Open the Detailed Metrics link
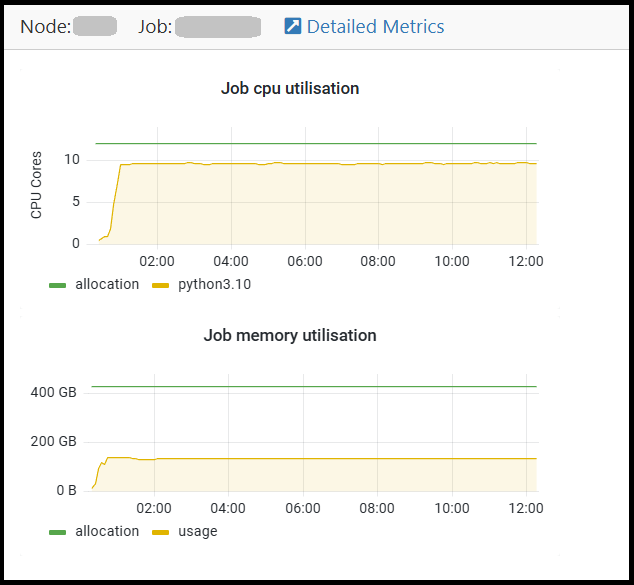This screenshot has height=585, width=634. pos(375,27)
